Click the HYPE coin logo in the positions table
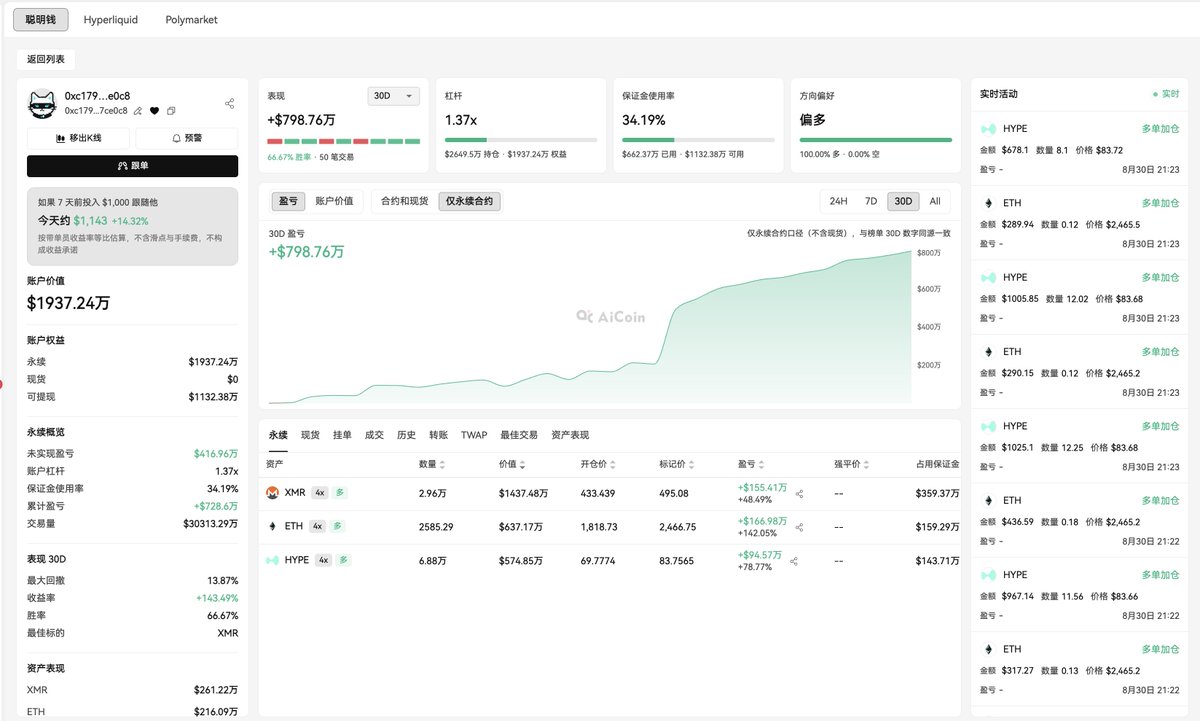Image resolution: width=1200 pixels, height=721 pixels. tap(272, 560)
